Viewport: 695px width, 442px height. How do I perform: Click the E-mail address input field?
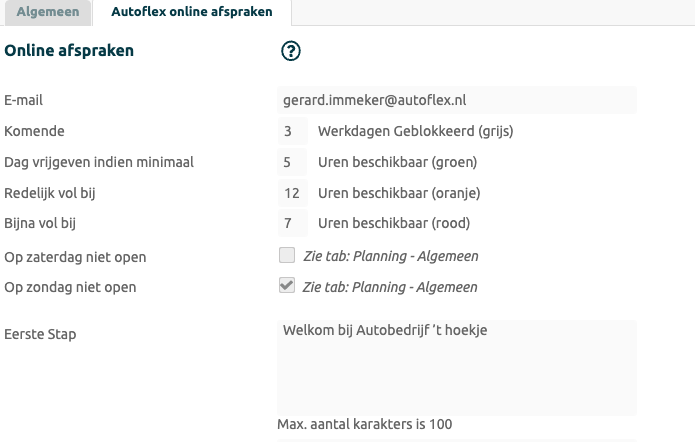456,100
